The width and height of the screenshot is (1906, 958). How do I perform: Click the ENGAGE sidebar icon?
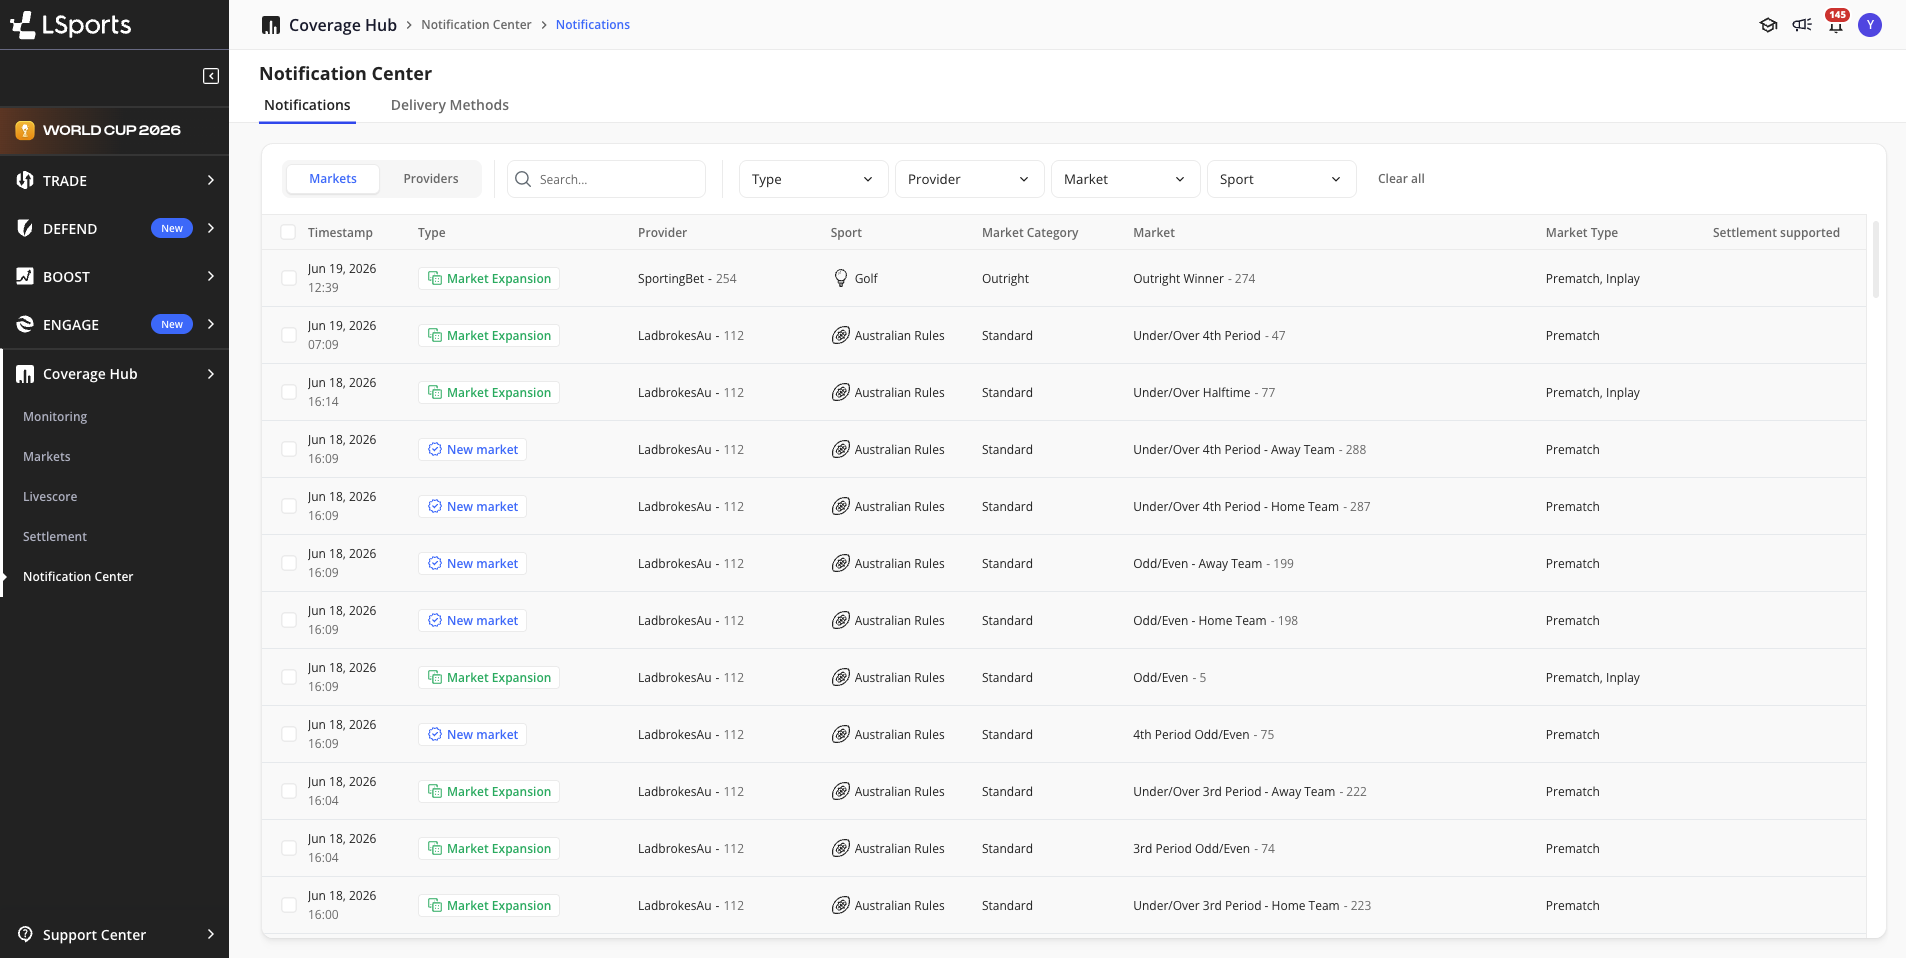(x=25, y=324)
